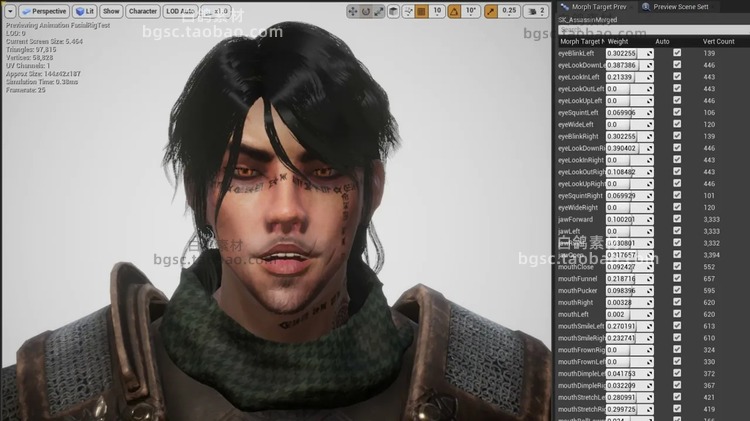Select the scale gizmo tool
The height and width of the screenshot is (421, 750).
tap(379, 11)
